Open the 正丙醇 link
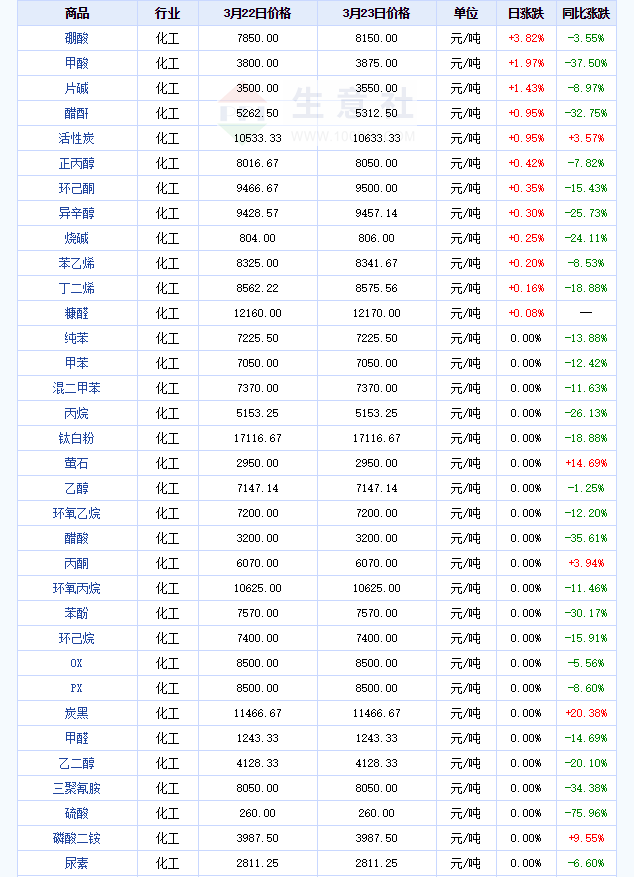The width and height of the screenshot is (634, 877). [x=77, y=163]
